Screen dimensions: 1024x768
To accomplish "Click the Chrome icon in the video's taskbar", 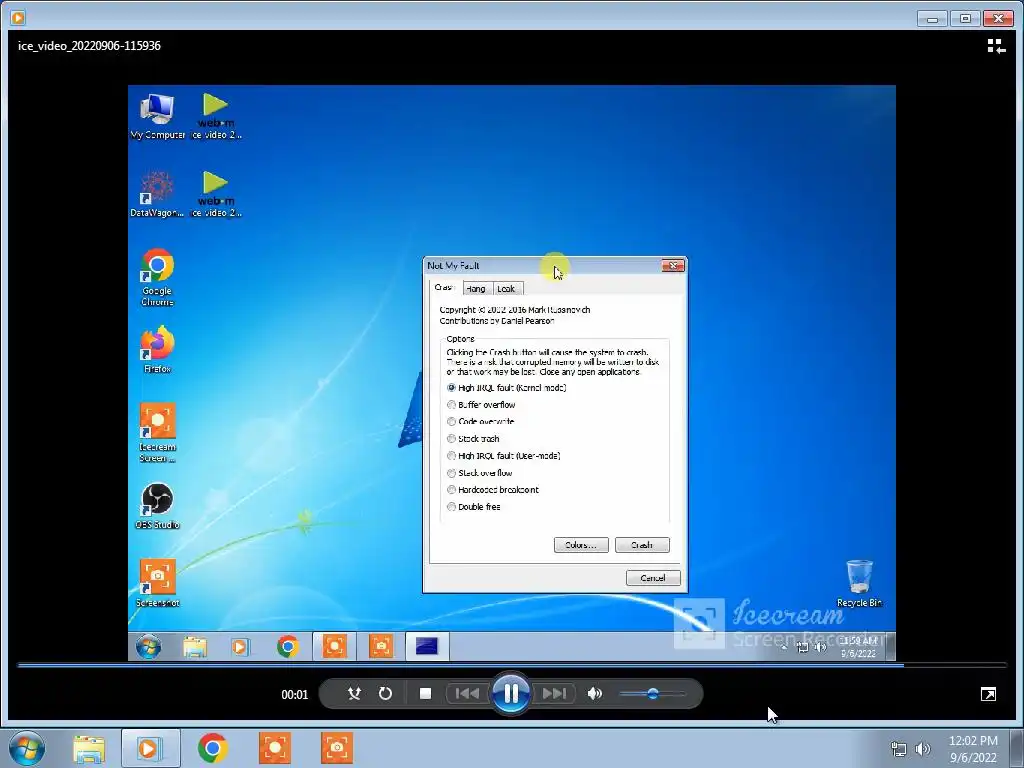I will click(288, 647).
